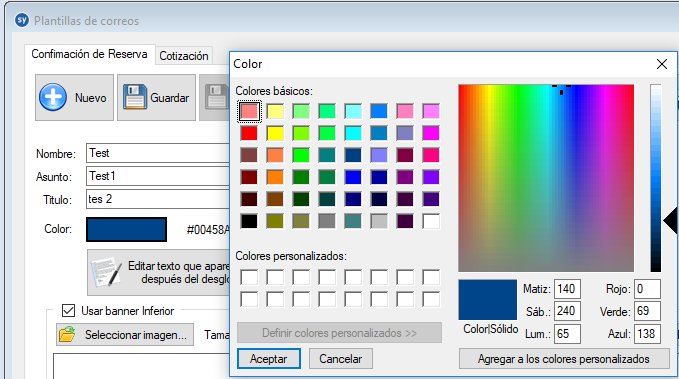Click the Plantillas de correos window icon

tap(22, 20)
